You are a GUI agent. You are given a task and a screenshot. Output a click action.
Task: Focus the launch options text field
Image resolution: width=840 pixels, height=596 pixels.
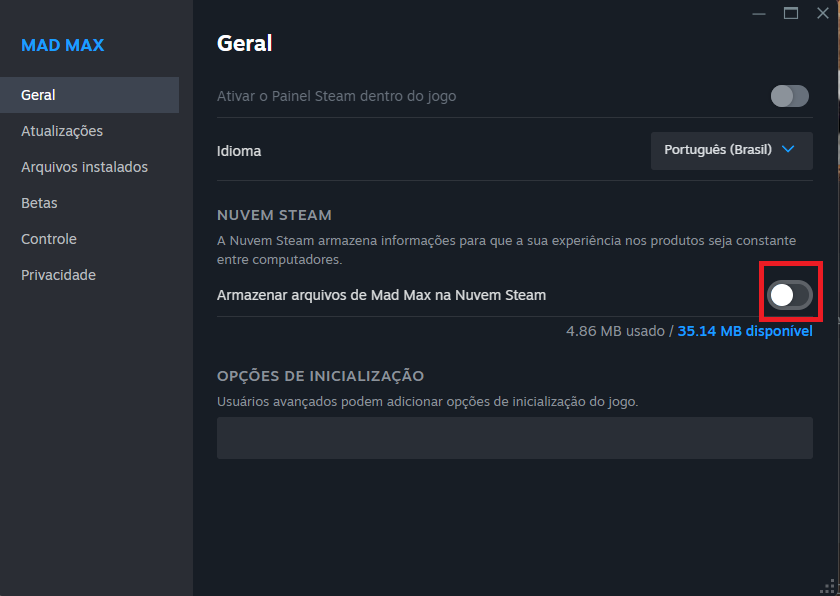click(514, 438)
